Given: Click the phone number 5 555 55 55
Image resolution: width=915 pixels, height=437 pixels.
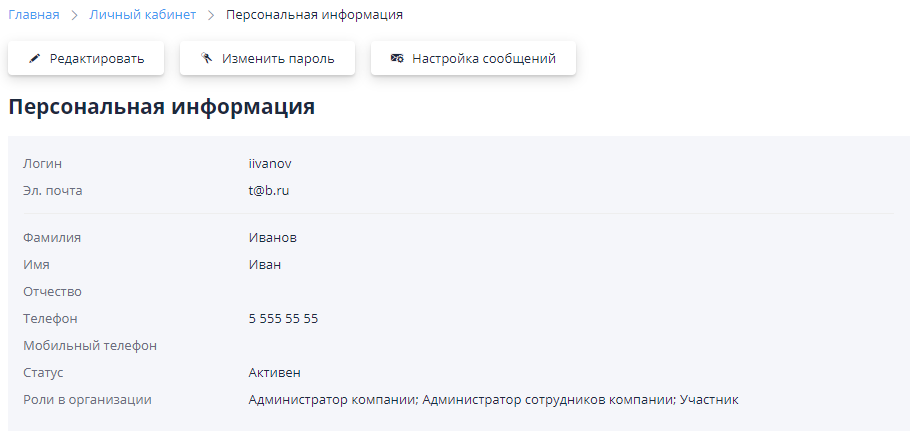Looking at the screenshot, I should 283,318.
